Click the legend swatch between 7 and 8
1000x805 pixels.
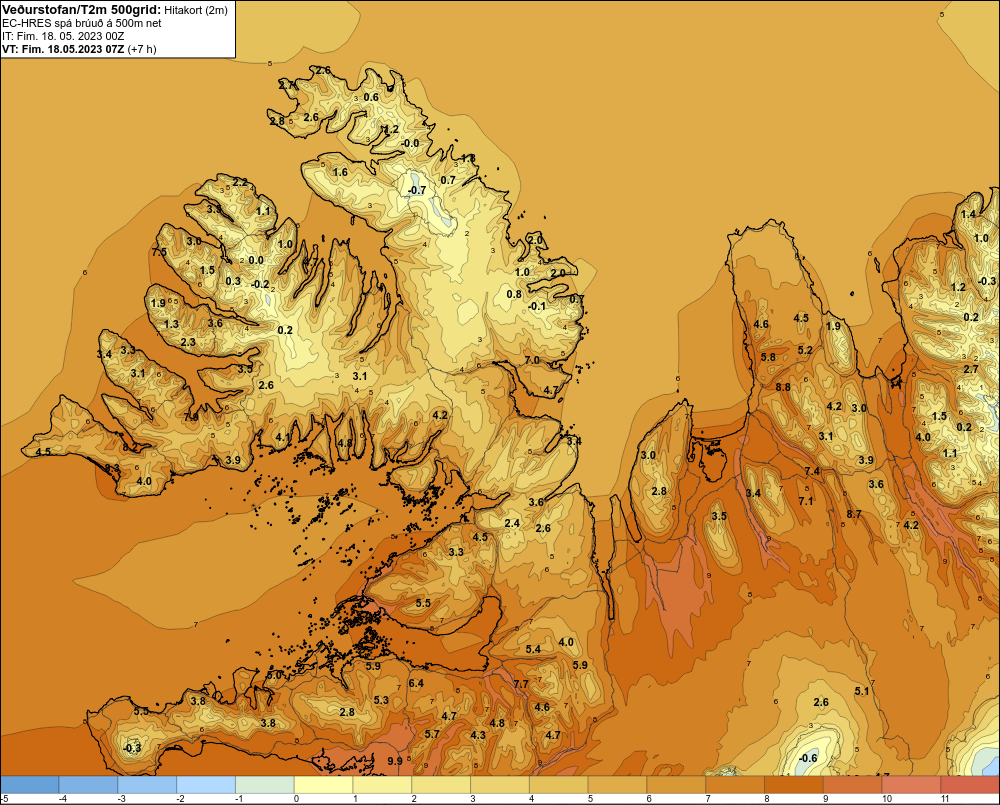click(735, 784)
